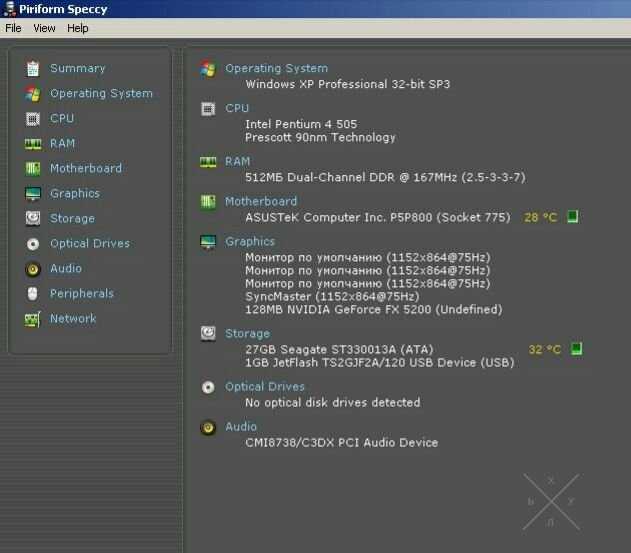Click 'No optical disk drives detected' text
The height and width of the screenshot is (553, 631).
(333, 402)
